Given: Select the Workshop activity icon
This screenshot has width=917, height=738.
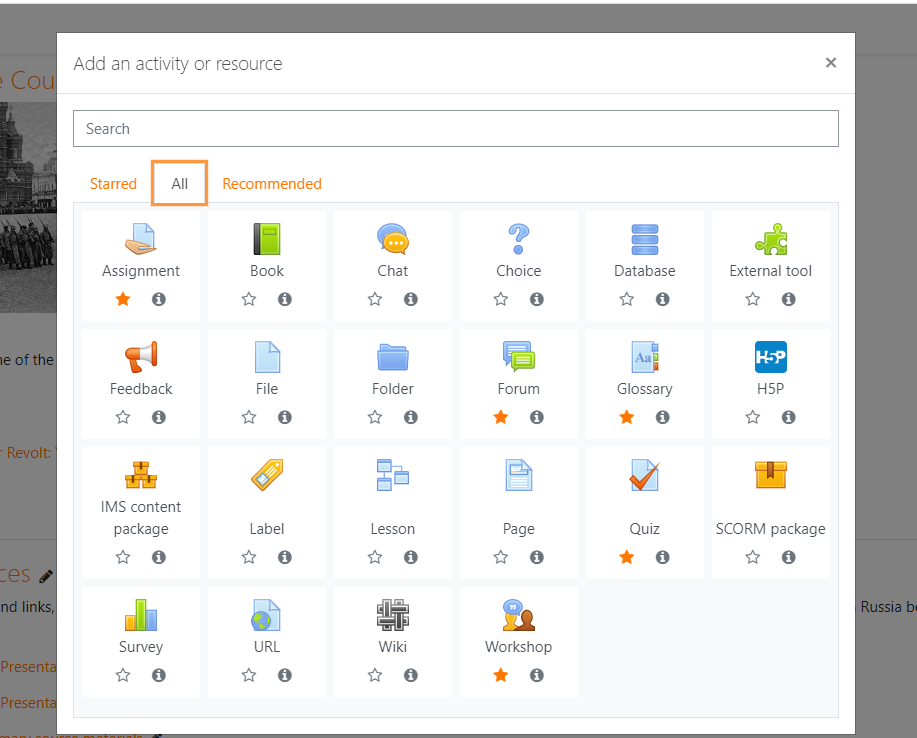Looking at the screenshot, I should (x=519, y=615).
